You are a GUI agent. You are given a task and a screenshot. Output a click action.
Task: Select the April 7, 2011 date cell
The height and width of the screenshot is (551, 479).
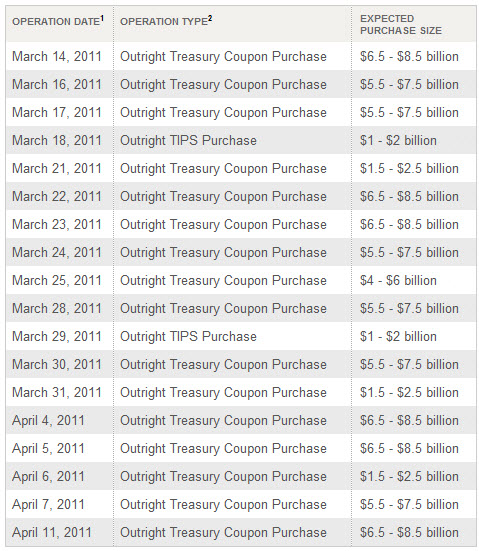(x=48, y=504)
